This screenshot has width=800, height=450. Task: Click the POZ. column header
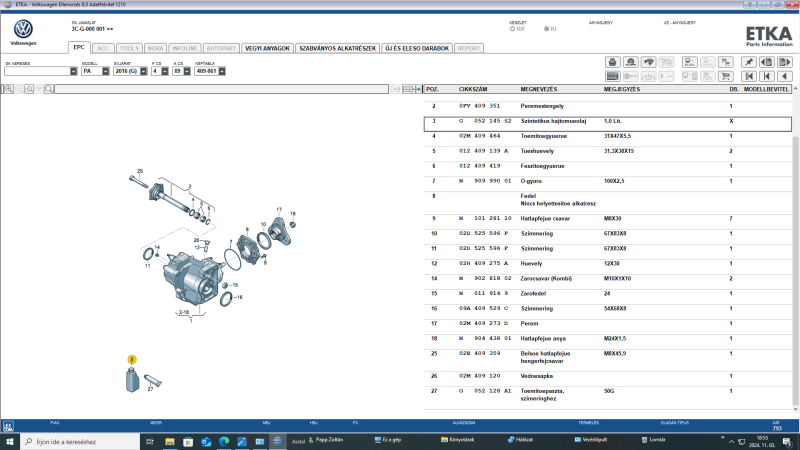click(x=432, y=89)
